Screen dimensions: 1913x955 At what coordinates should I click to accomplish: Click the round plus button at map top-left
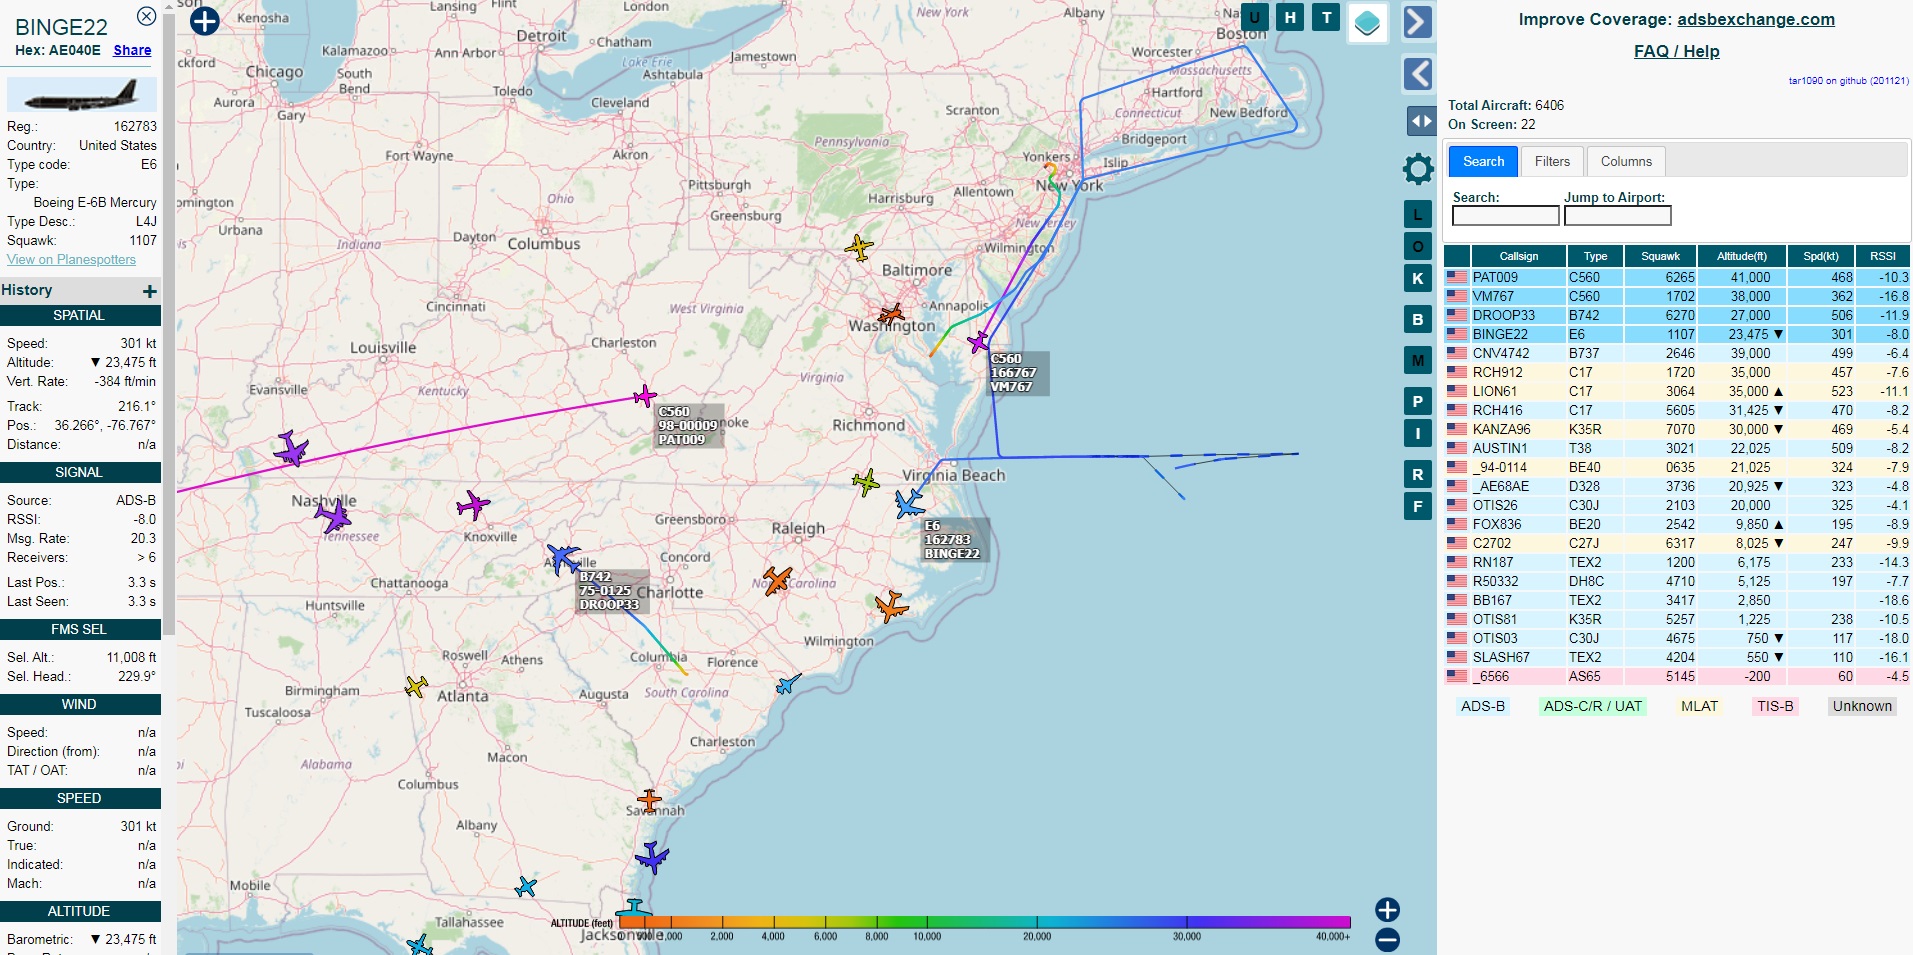coord(204,20)
